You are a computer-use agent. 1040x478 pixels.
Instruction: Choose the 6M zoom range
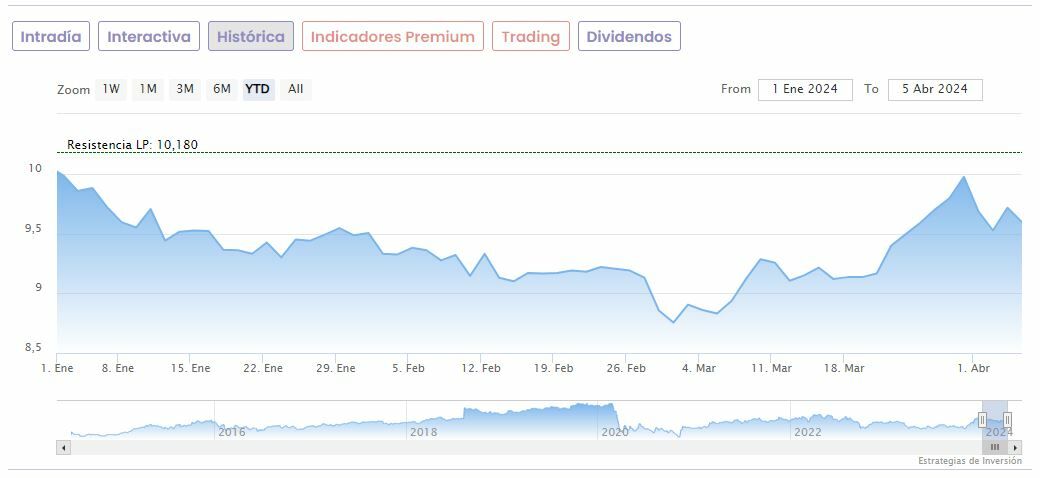[x=221, y=89]
